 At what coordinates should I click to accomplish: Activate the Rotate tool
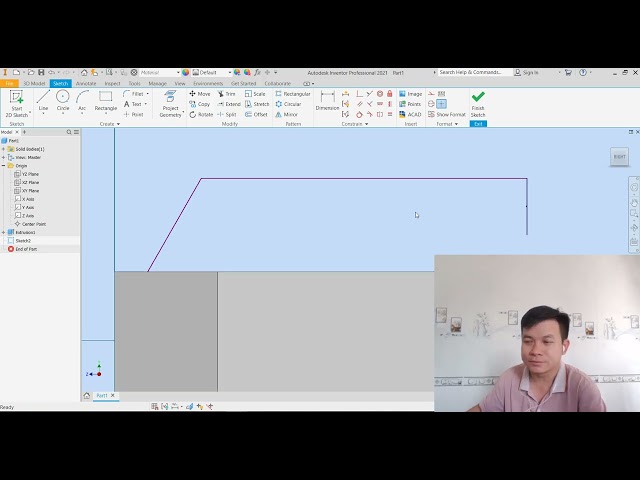(201, 115)
